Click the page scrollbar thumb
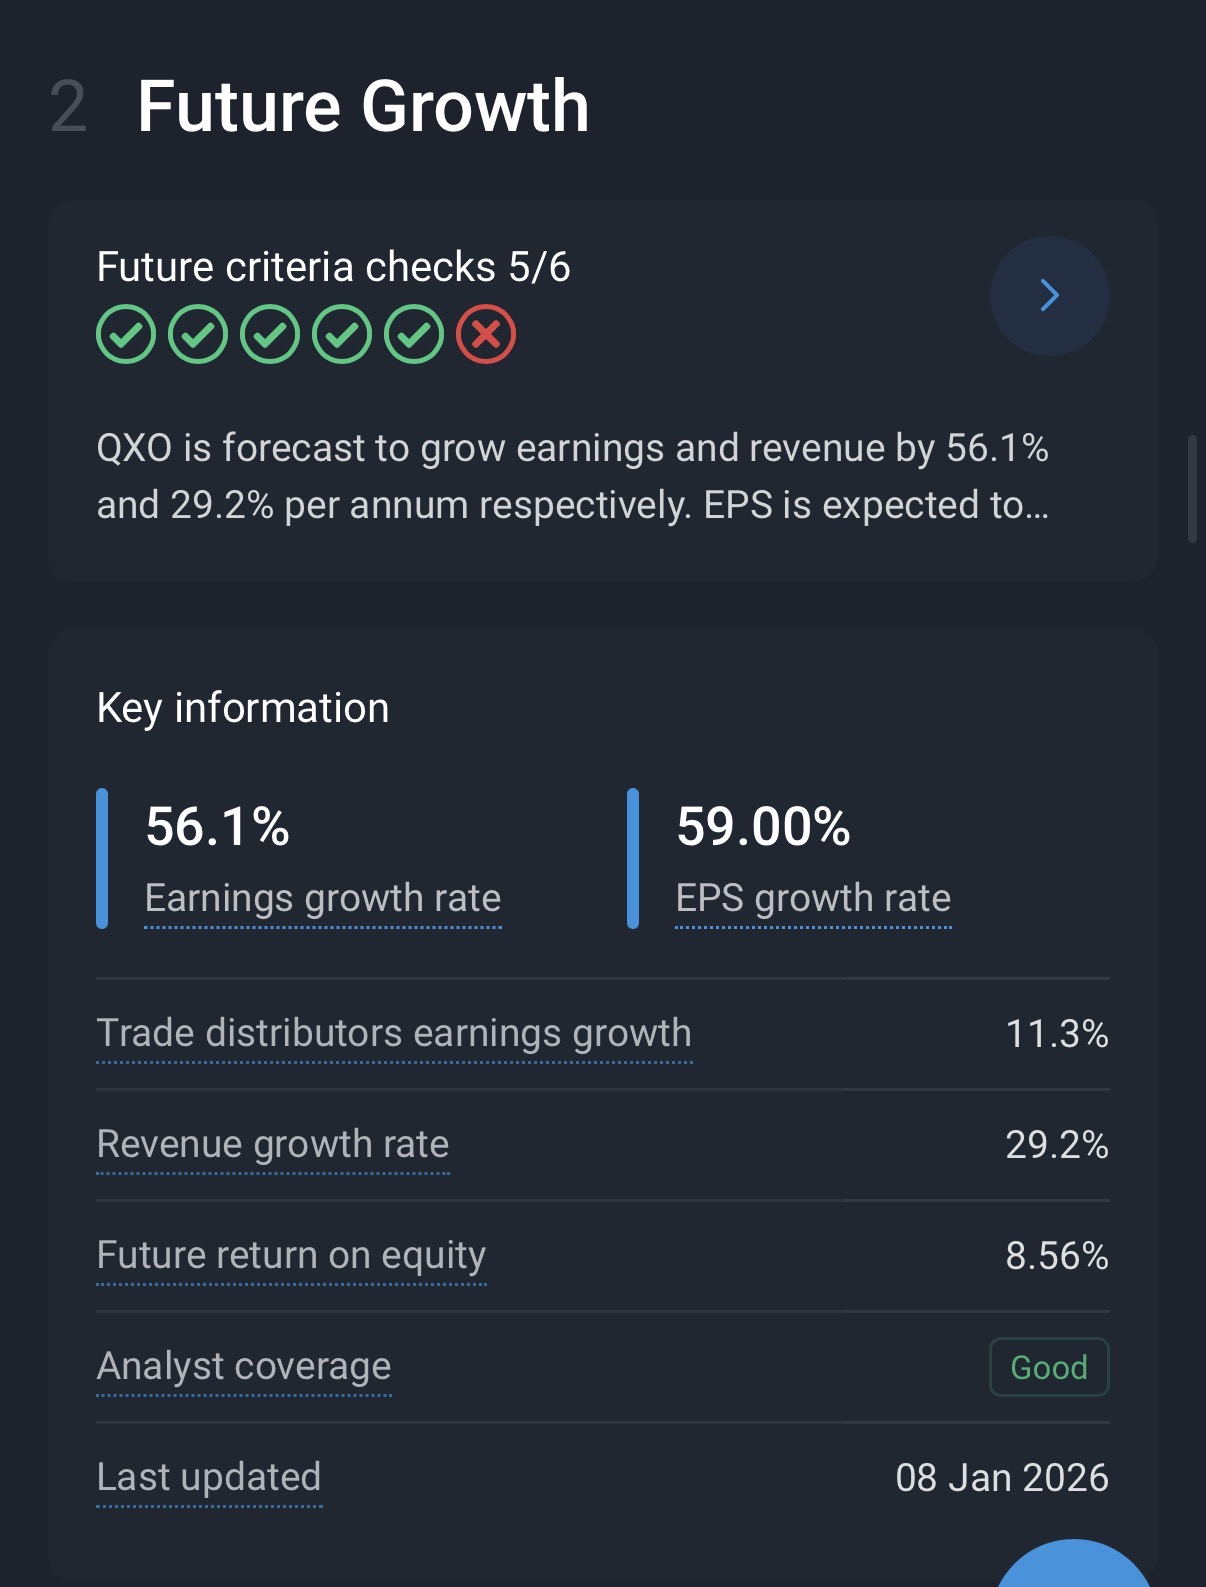1206x1587 pixels. coord(1192,488)
